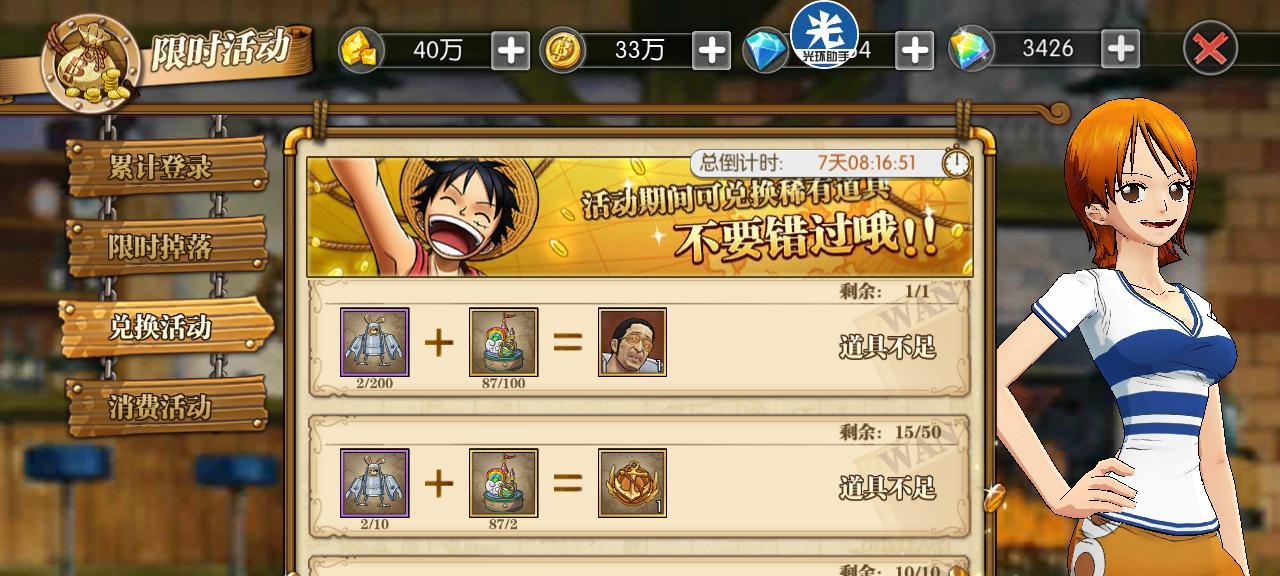View the golden badge reward item
This screenshot has height=576, width=1280.
[632, 483]
